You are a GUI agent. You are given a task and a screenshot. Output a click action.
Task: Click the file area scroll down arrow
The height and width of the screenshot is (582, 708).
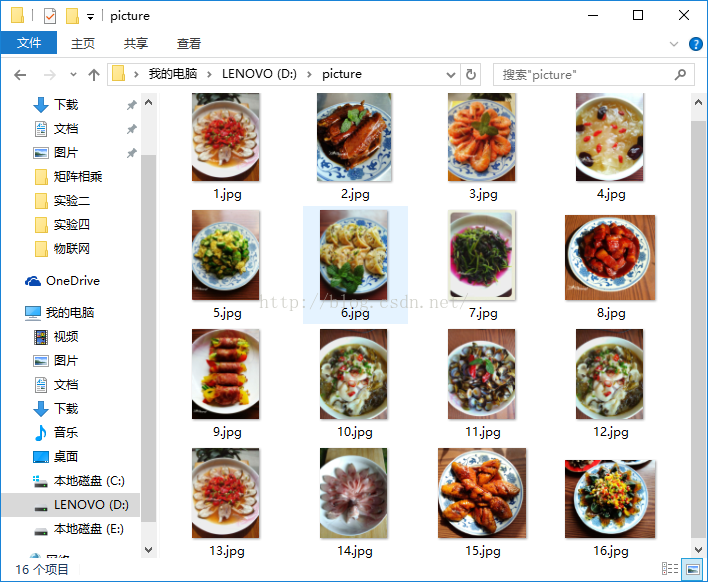[x=698, y=549]
